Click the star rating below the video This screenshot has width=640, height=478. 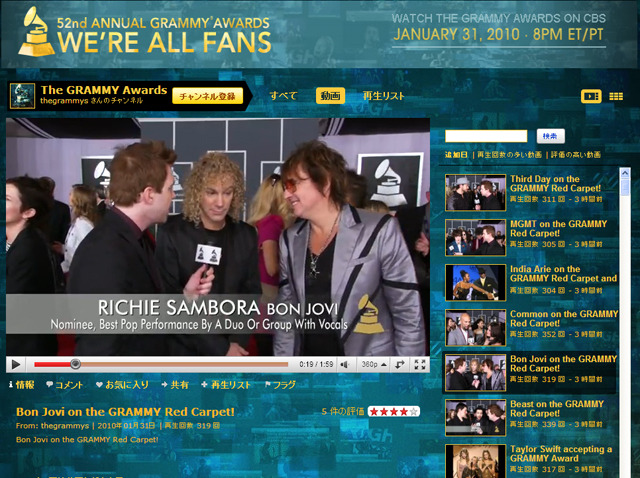pyautogui.click(x=393, y=411)
